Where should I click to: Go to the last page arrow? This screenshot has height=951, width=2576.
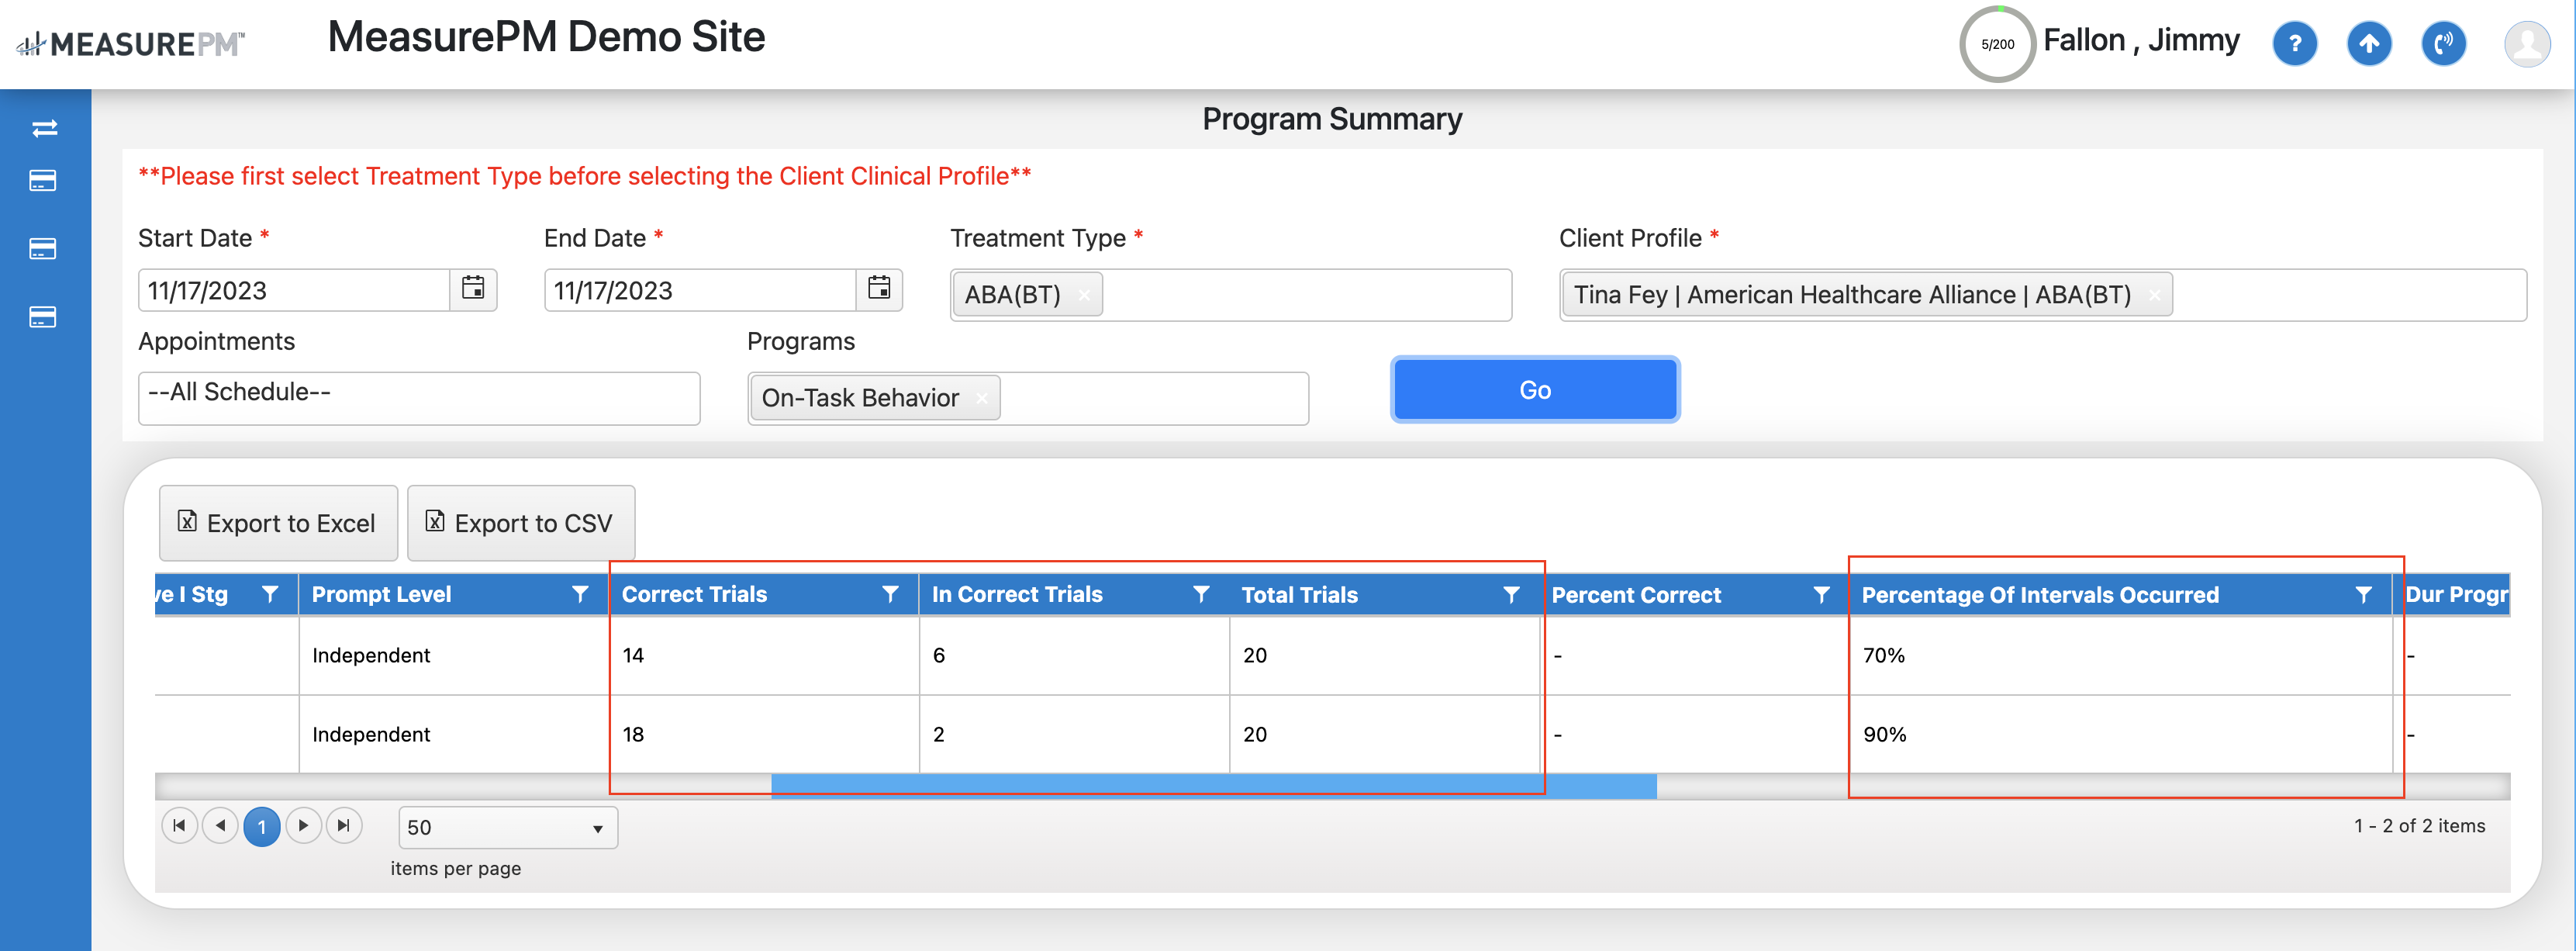[344, 825]
